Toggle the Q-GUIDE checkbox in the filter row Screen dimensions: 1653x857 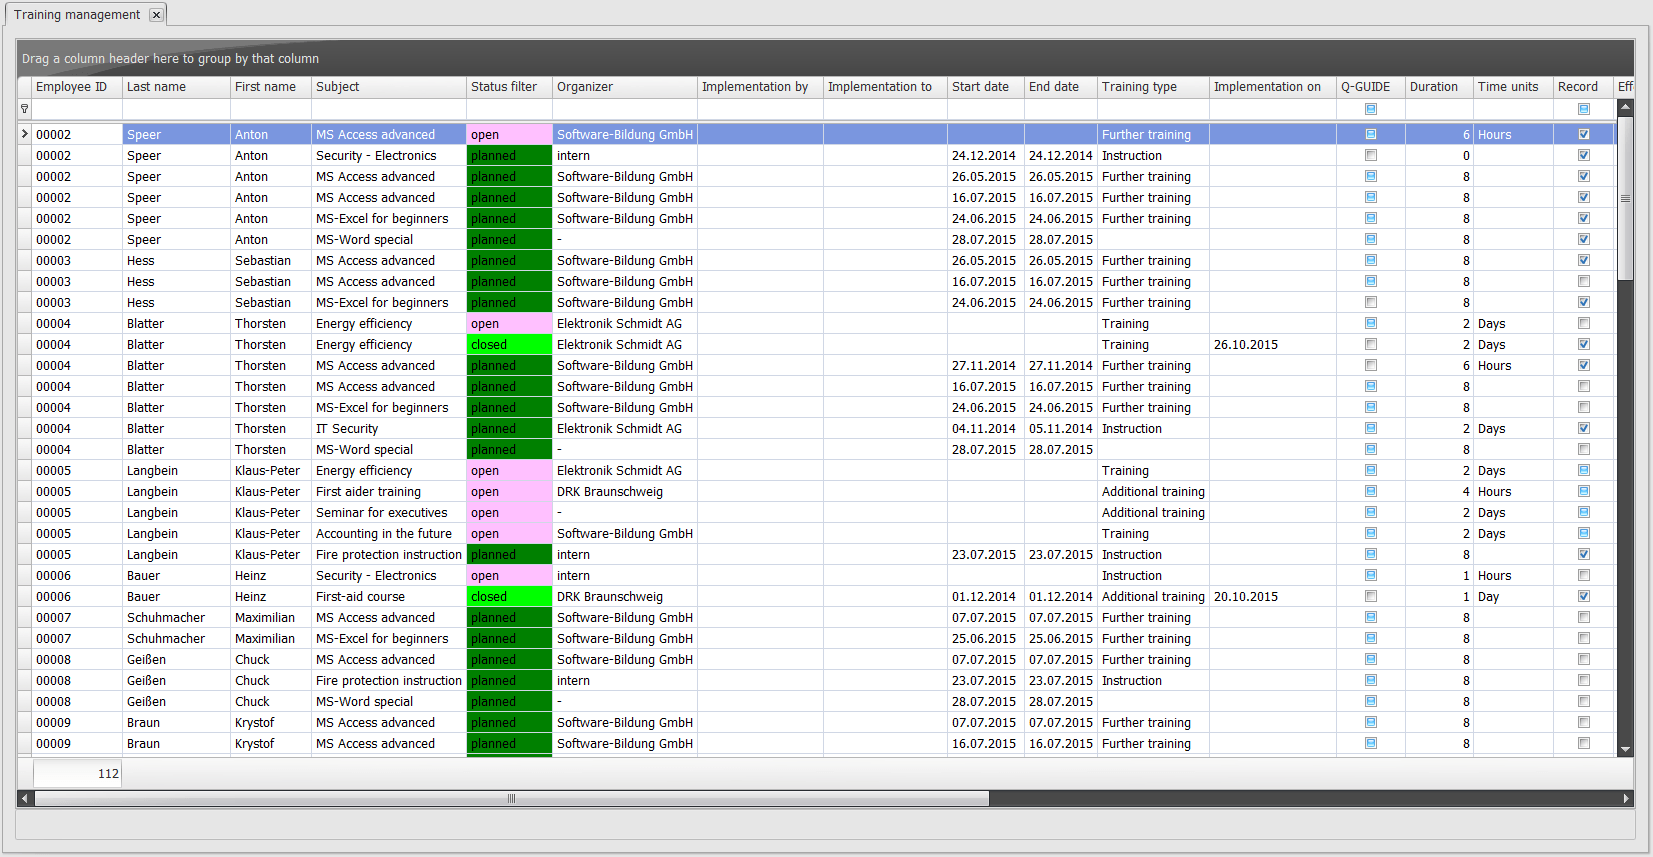pyautogui.click(x=1371, y=109)
